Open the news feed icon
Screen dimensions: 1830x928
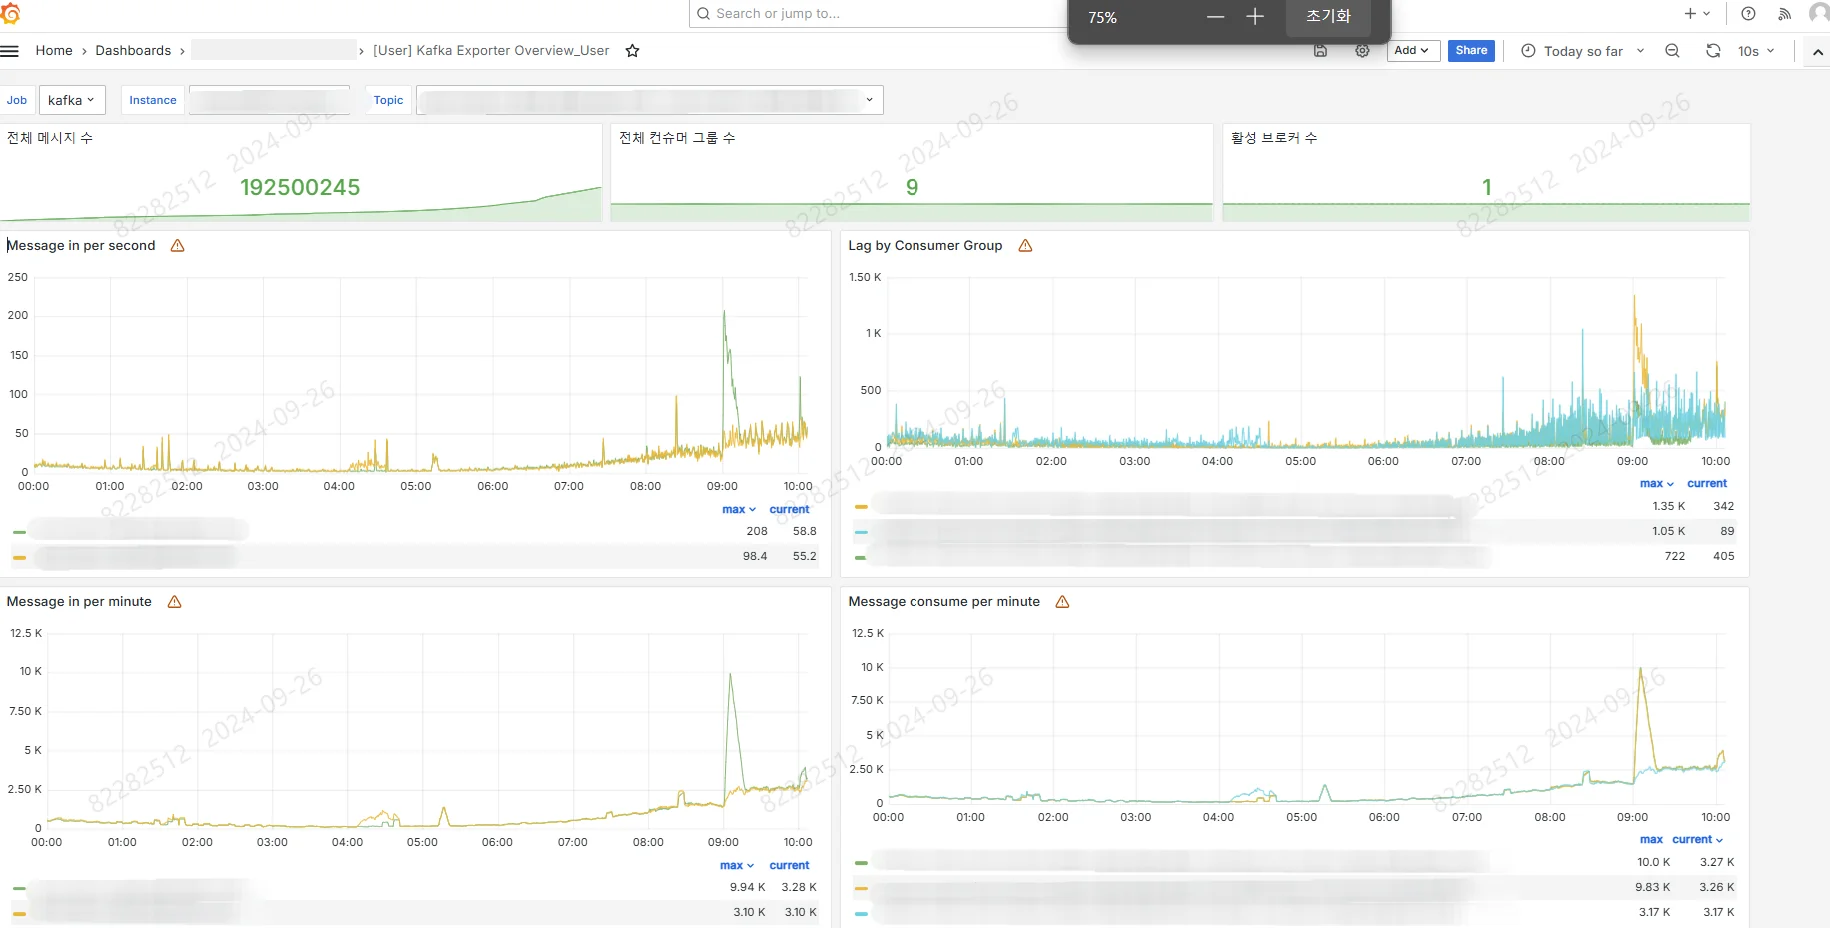coord(1784,14)
